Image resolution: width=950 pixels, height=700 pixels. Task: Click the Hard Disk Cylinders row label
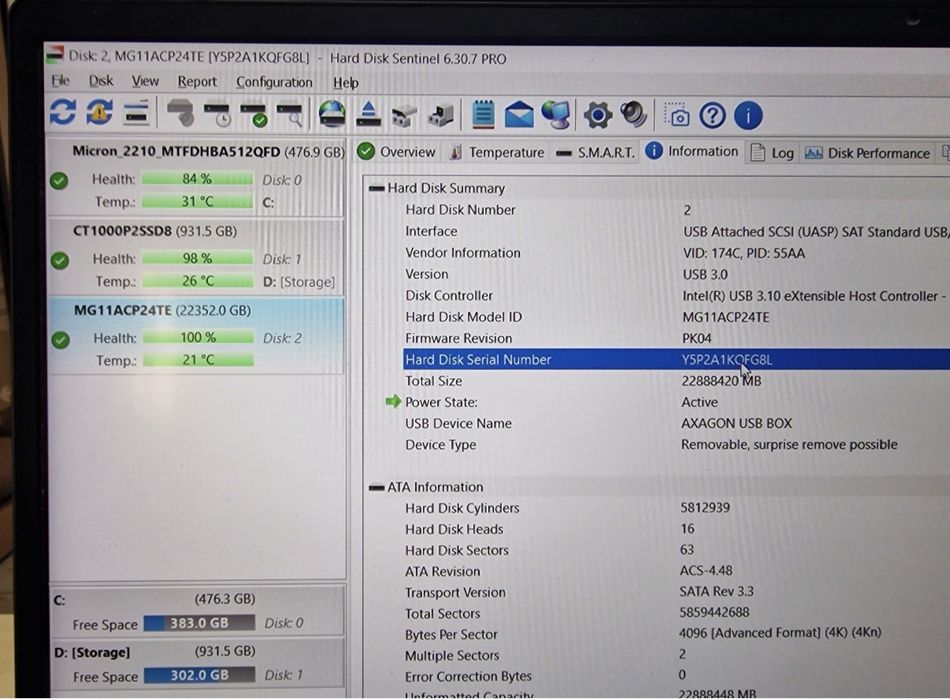click(462, 508)
